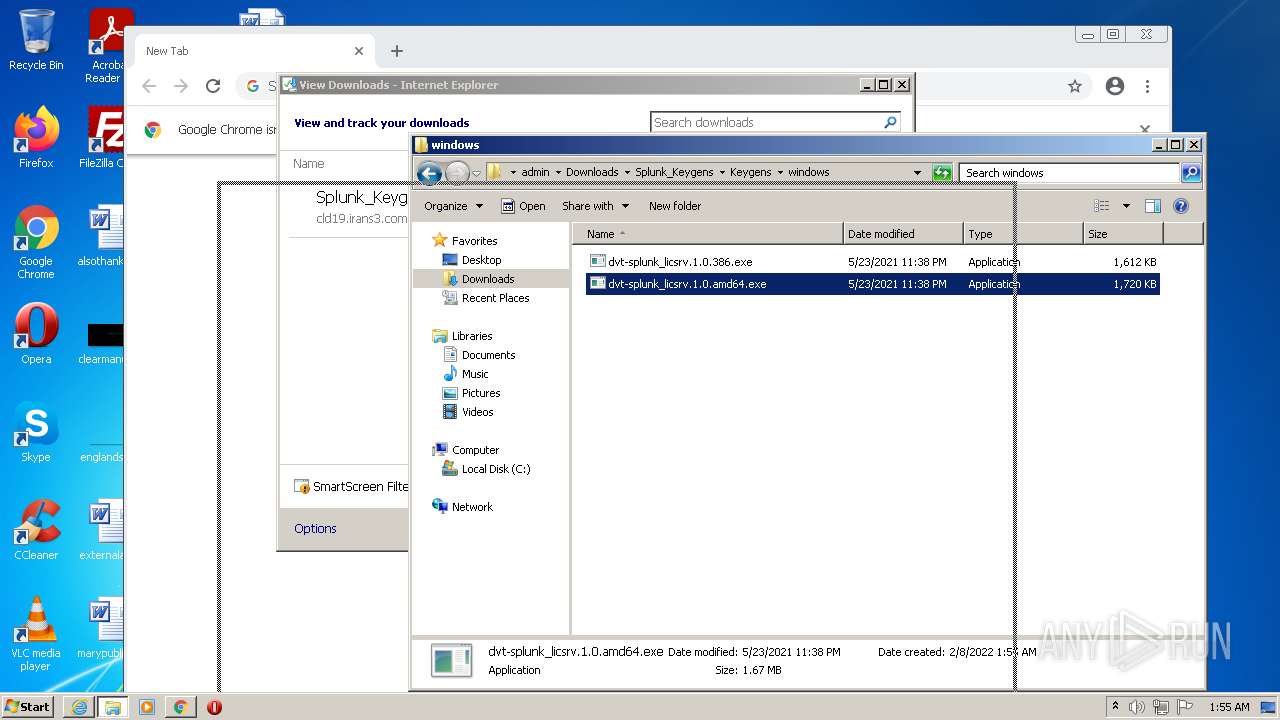
Task: Select the Firefox desktop shortcut
Action: (36, 137)
